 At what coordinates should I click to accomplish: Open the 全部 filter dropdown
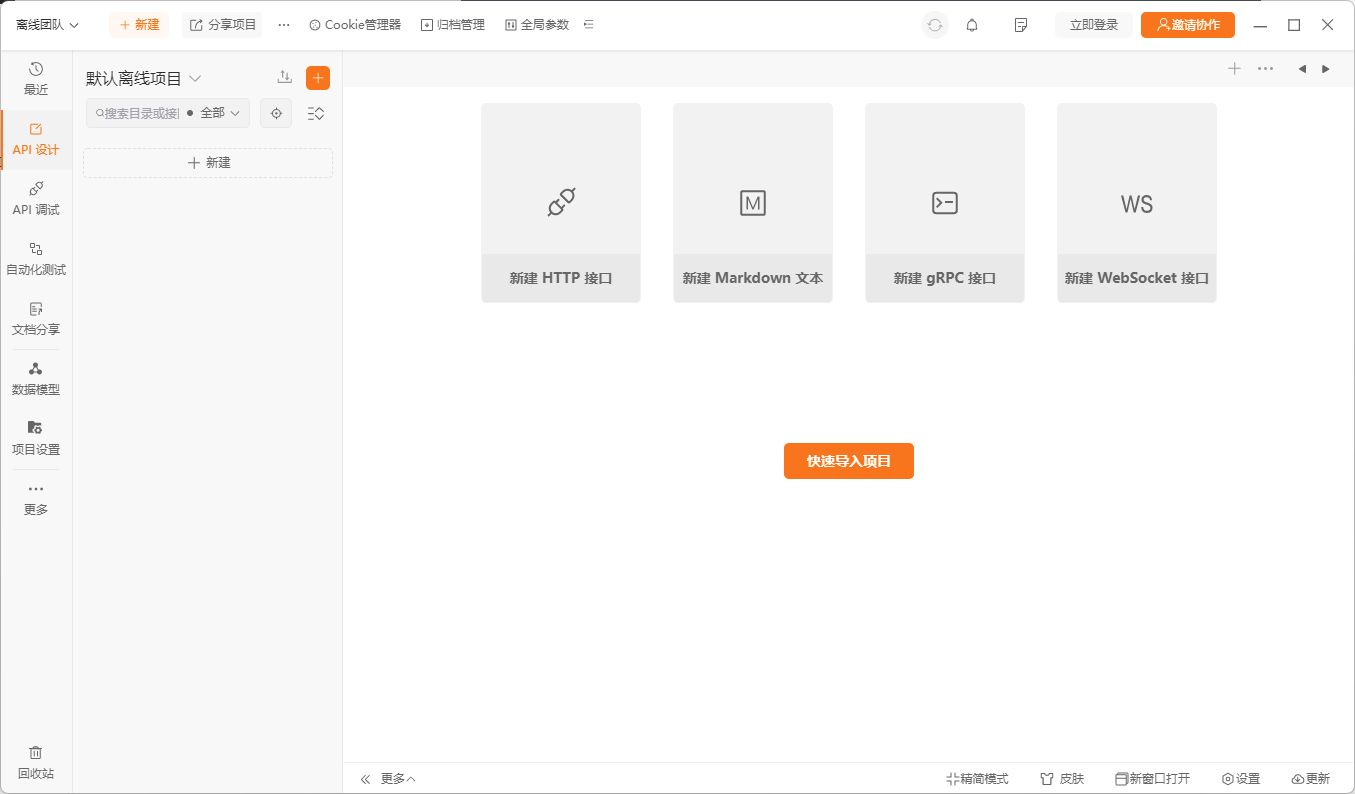pos(217,113)
